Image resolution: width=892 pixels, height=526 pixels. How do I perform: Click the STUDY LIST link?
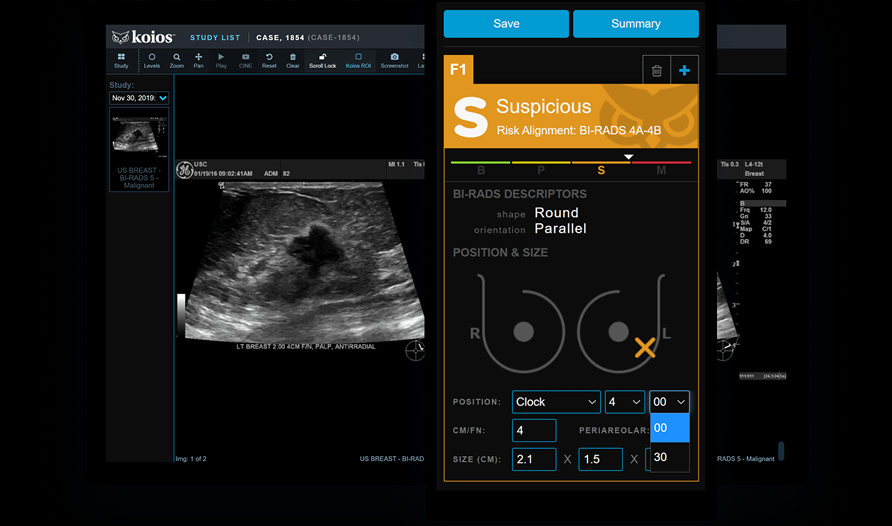pyautogui.click(x=215, y=38)
